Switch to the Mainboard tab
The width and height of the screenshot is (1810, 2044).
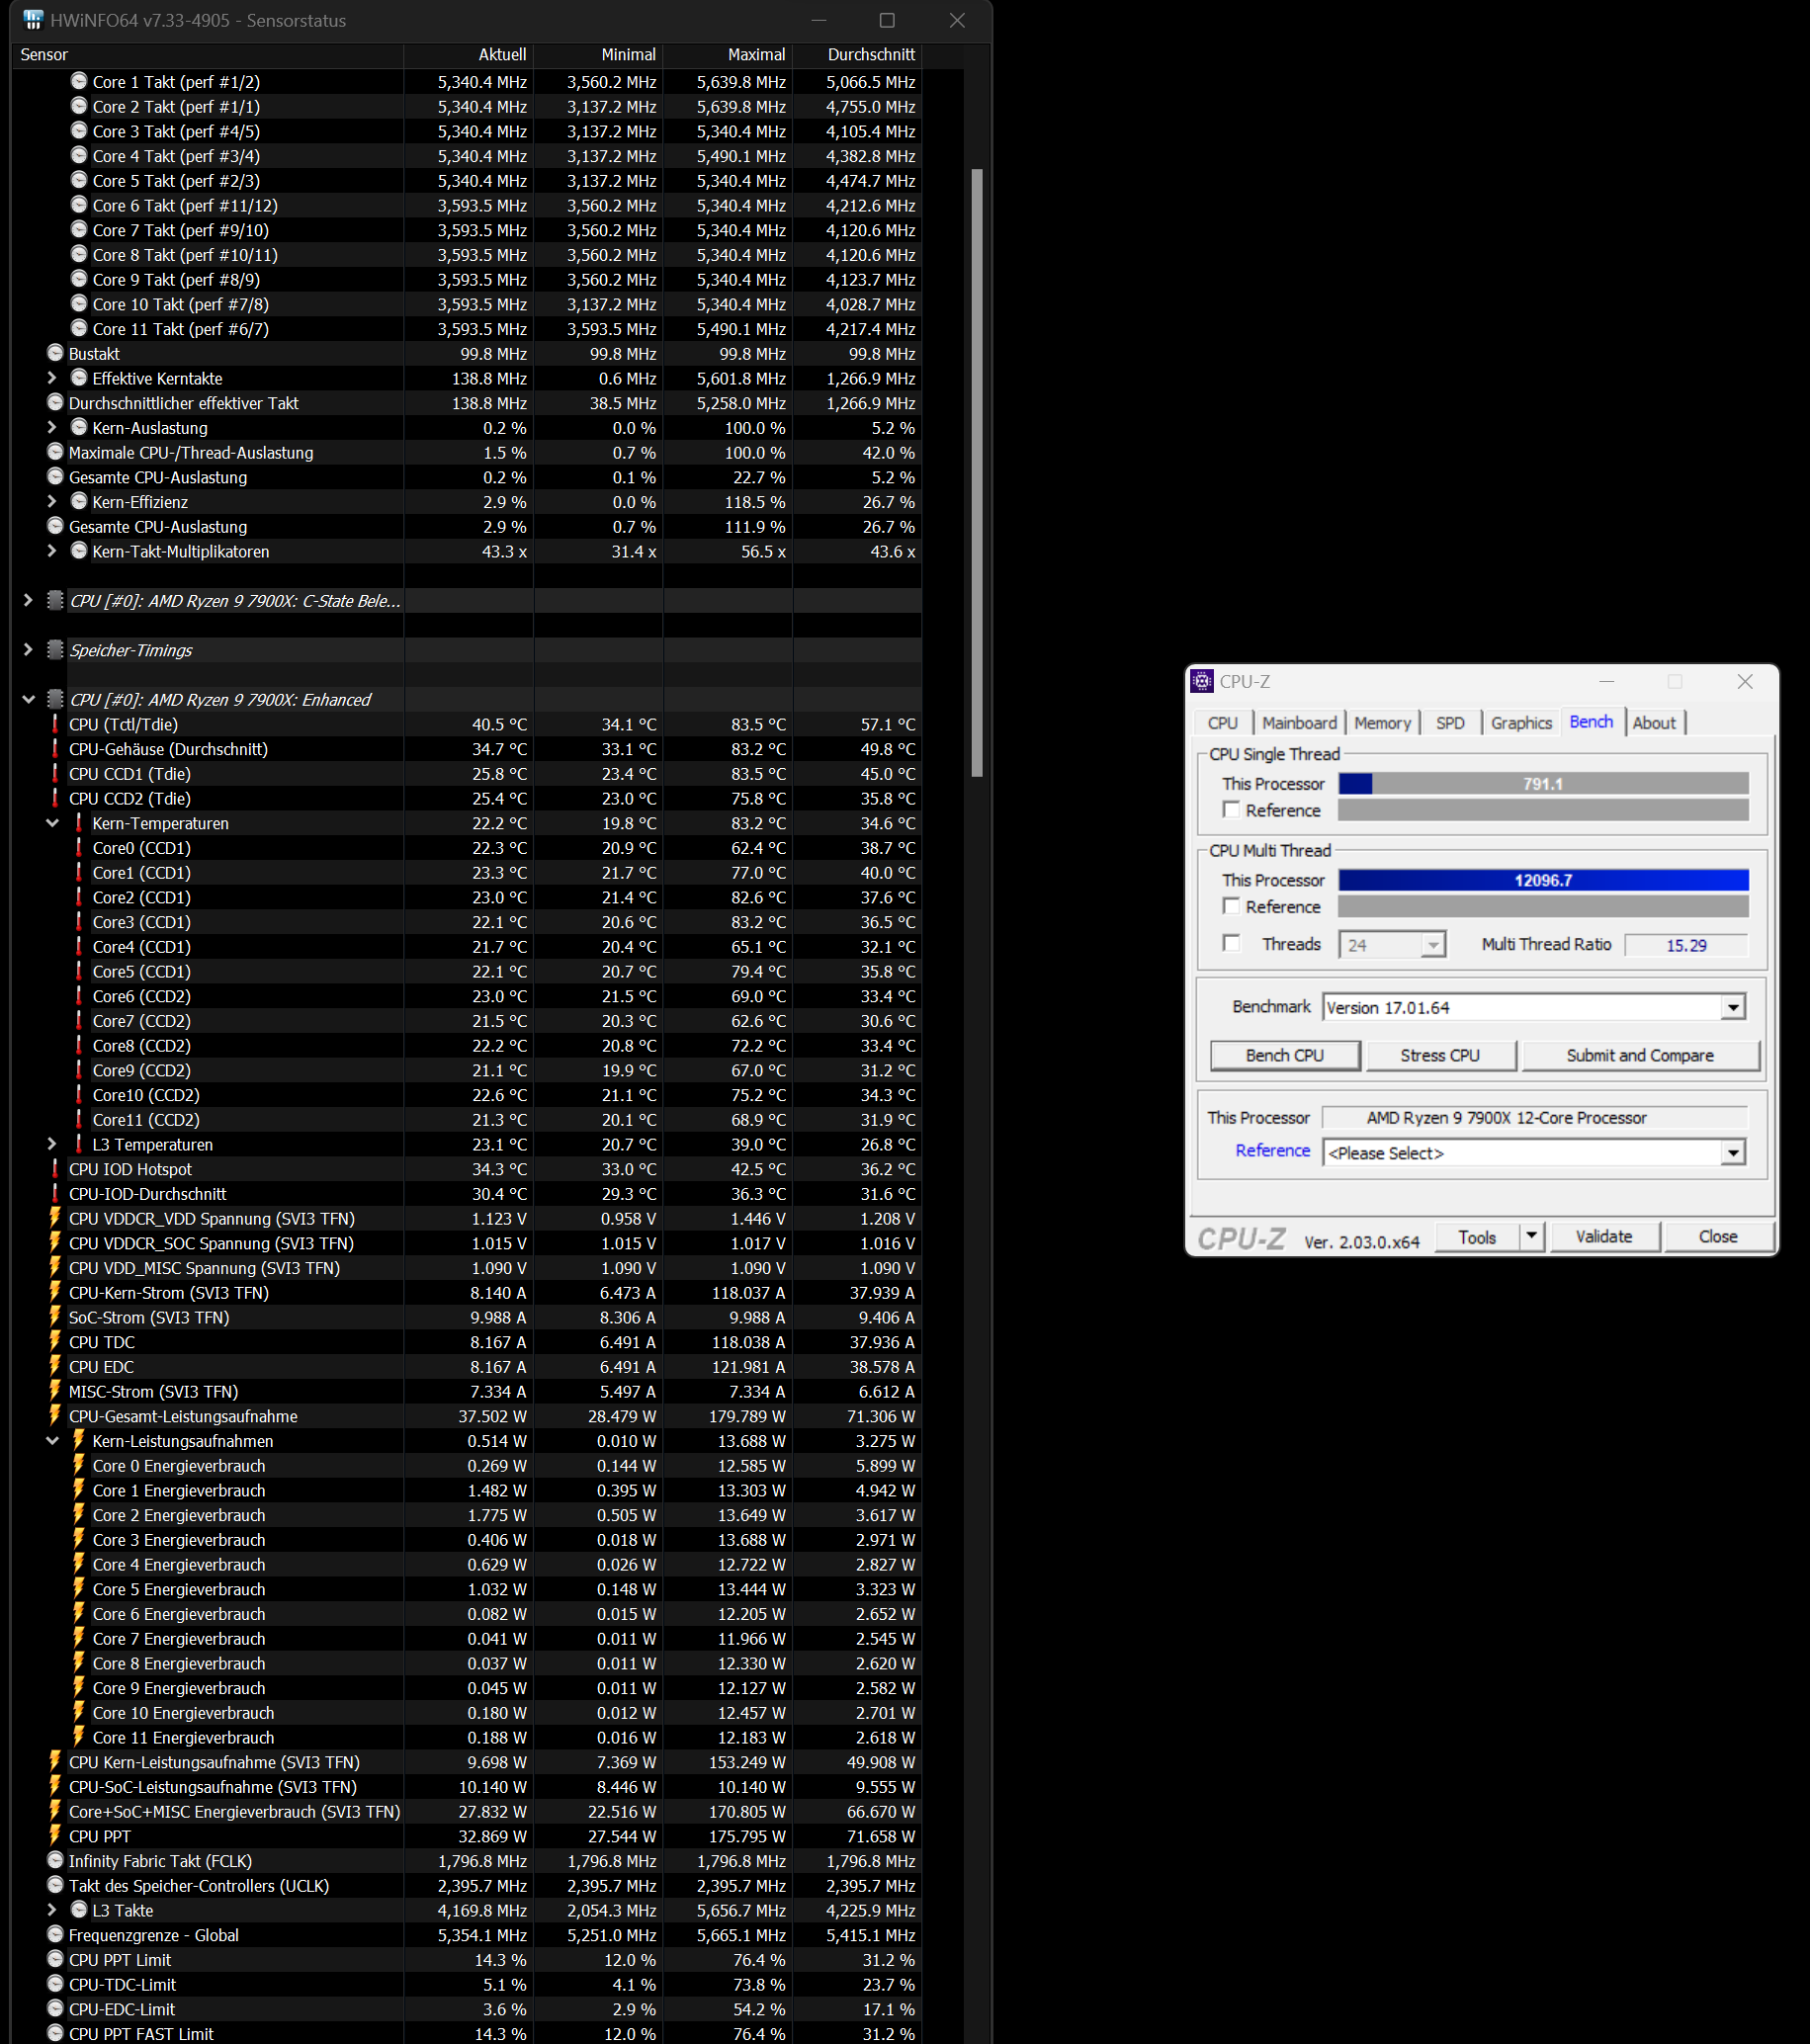coord(1299,723)
